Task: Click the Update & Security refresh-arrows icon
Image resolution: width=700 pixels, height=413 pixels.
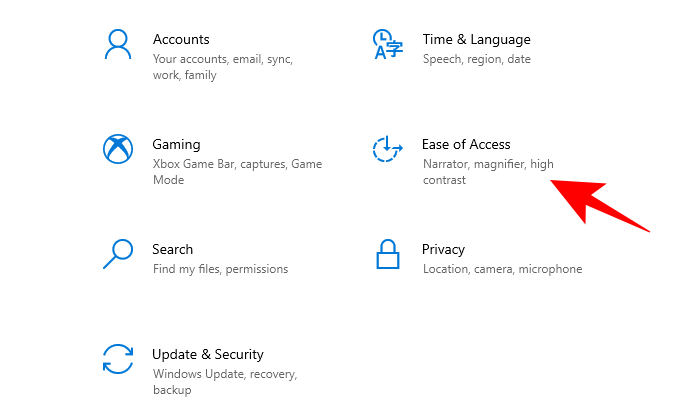Action: (118, 359)
